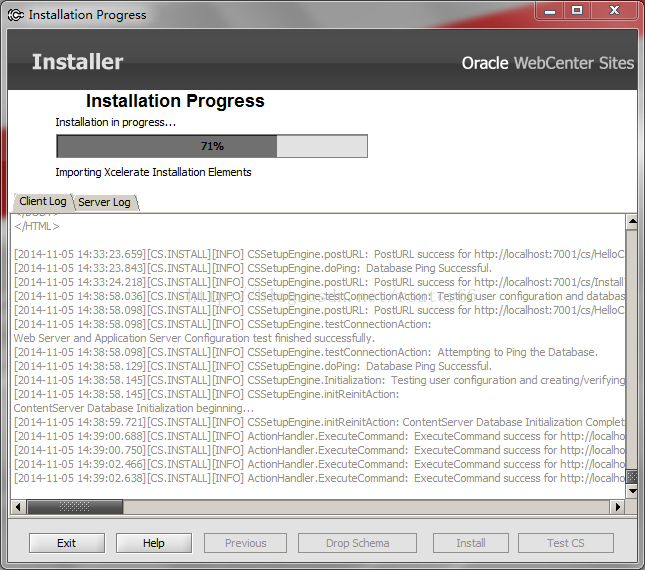
Task: Click the Drop Schema button
Action: pos(357,543)
